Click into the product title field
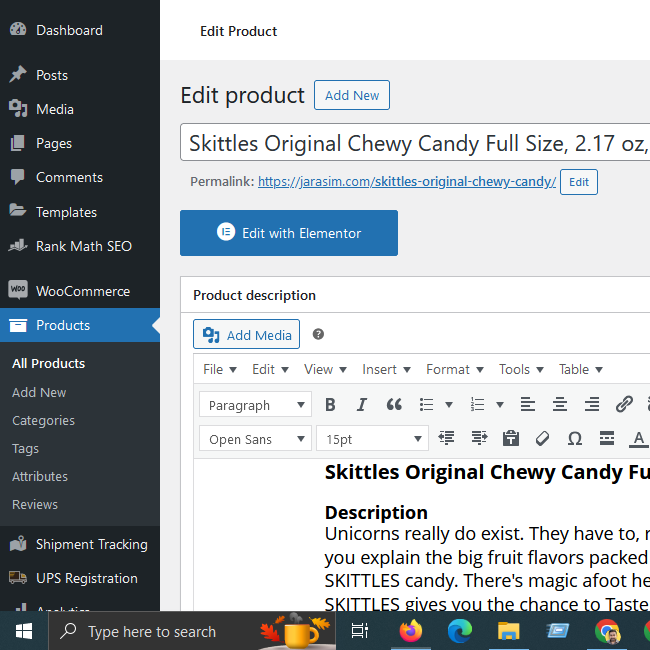This screenshot has width=650, height=650. [415, 143]
